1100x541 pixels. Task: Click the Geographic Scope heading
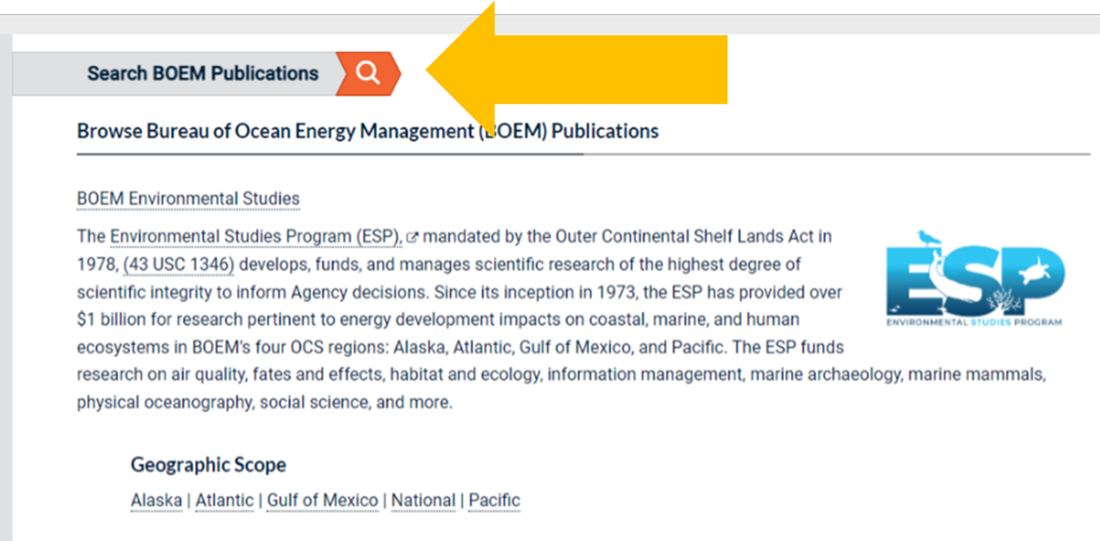click(208, 465)
